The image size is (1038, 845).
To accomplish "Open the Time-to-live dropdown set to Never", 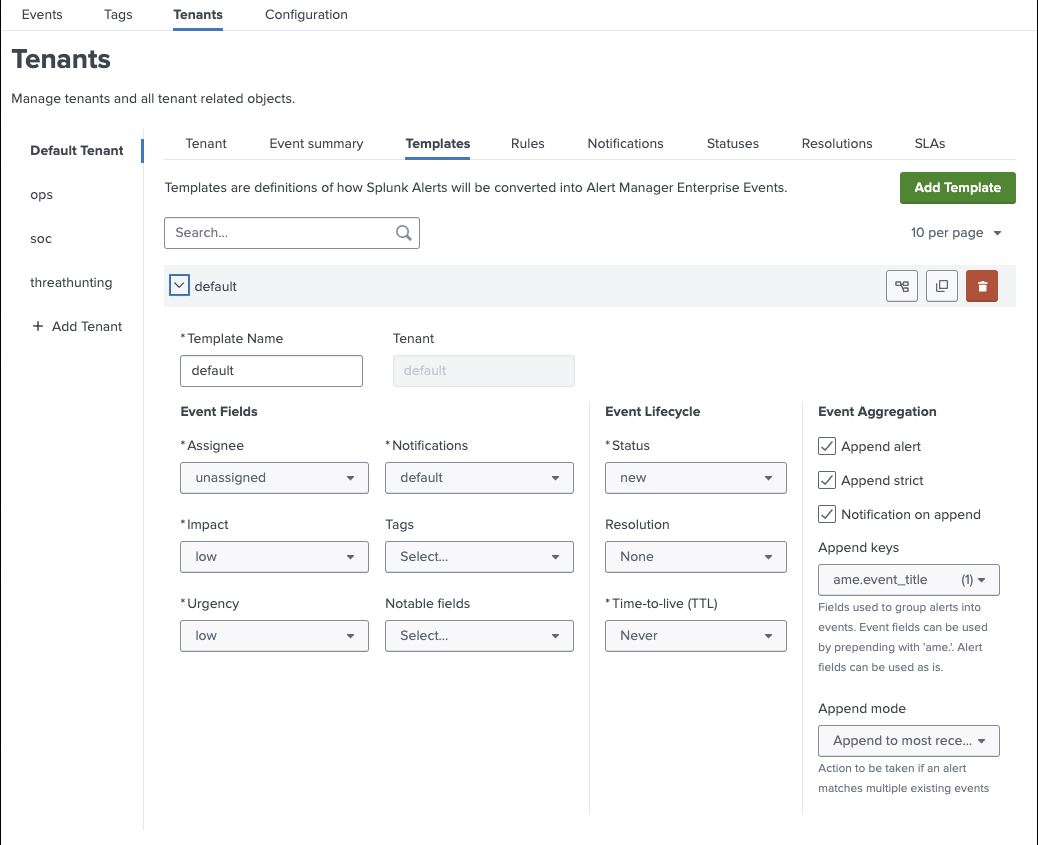I will pos(695,636).
